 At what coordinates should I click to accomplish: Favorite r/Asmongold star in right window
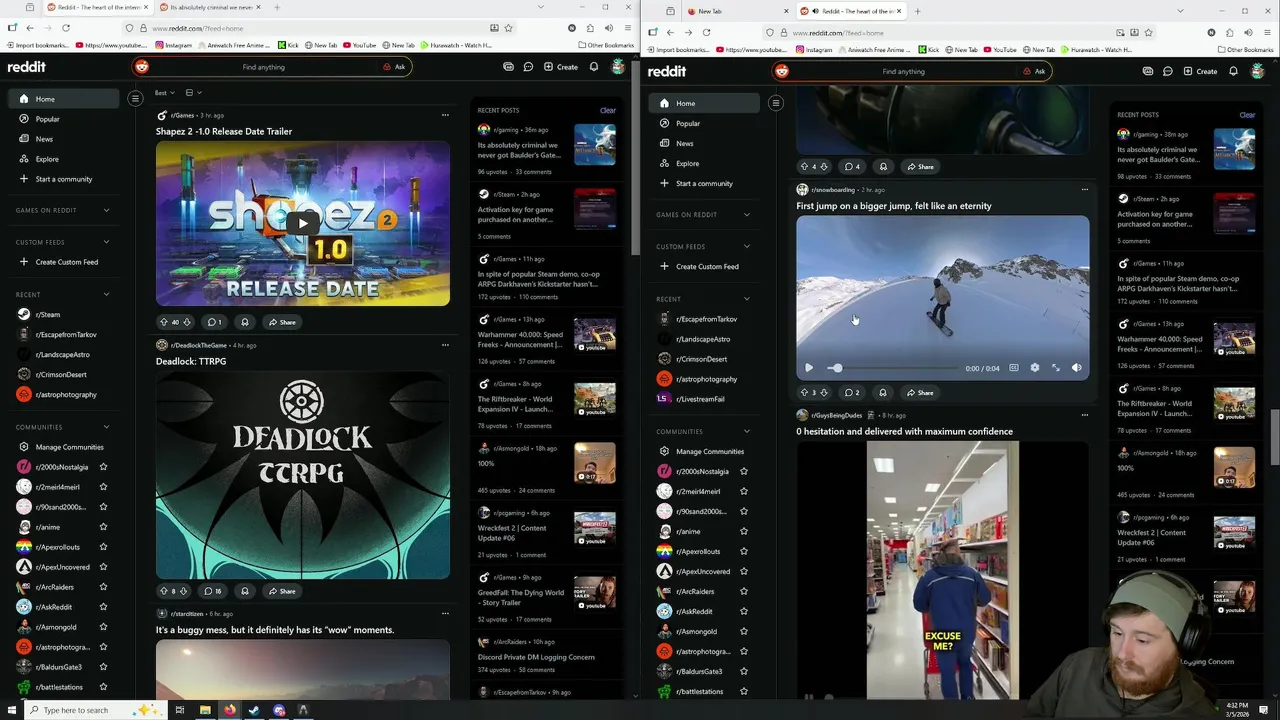coord(743,631)
